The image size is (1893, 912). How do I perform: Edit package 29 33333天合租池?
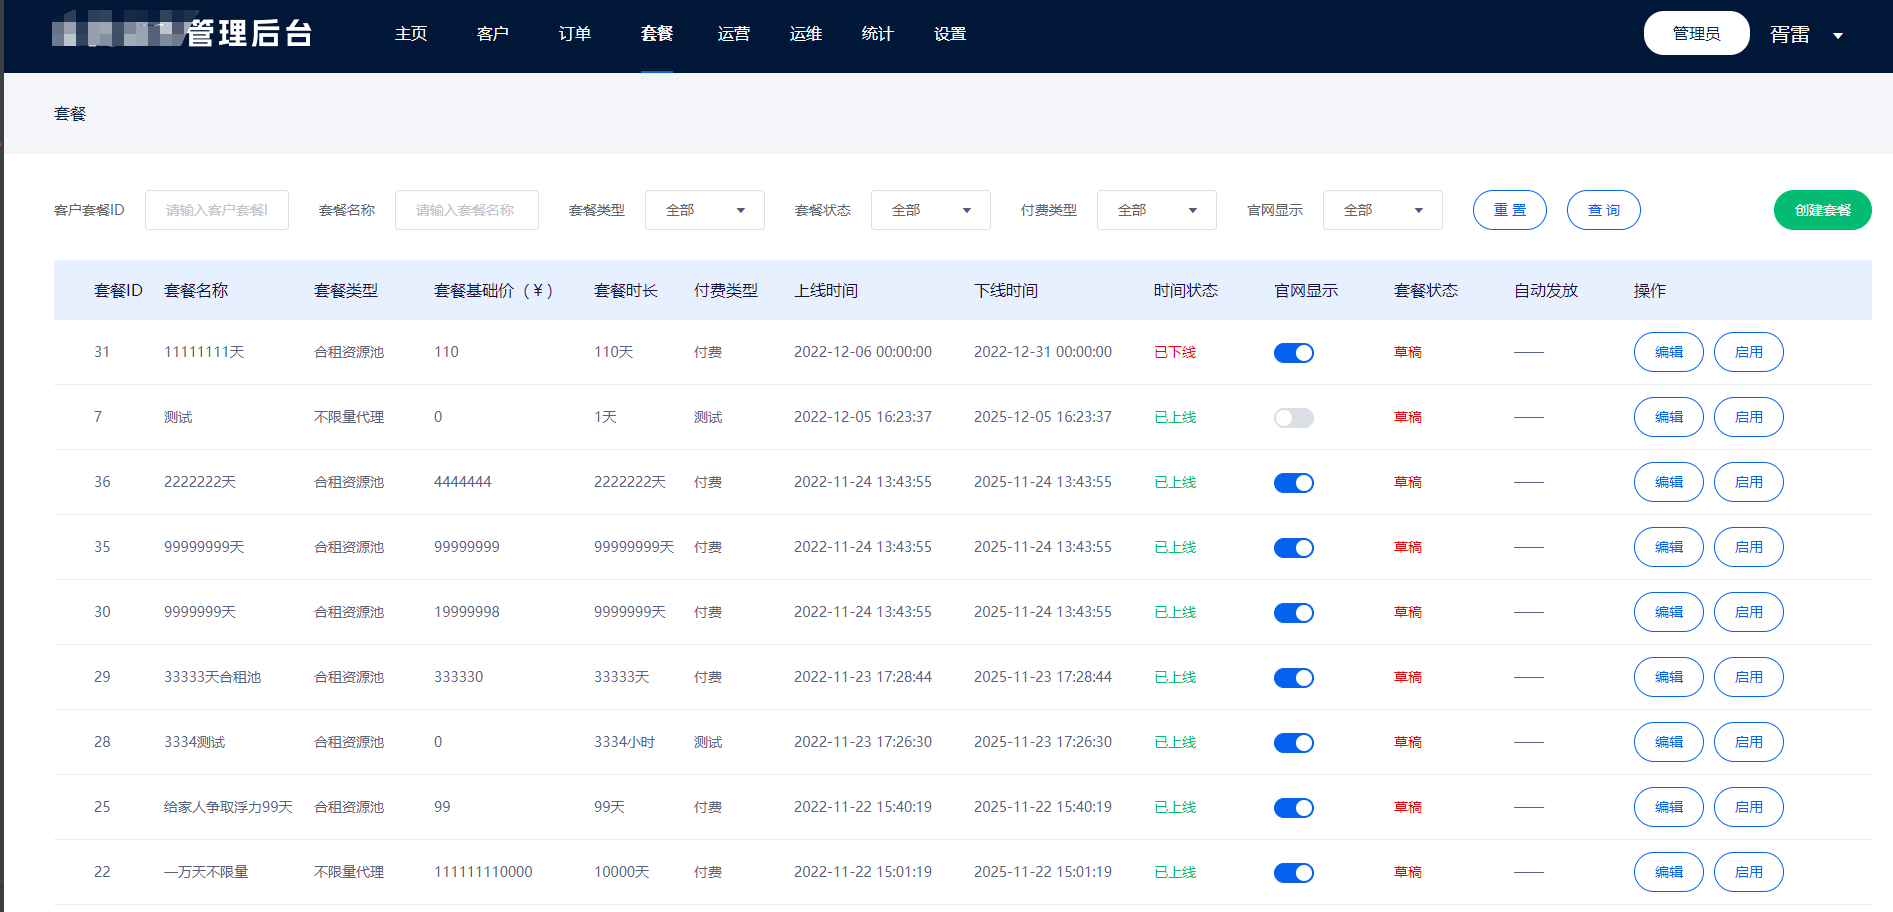tap(1669, 677)
